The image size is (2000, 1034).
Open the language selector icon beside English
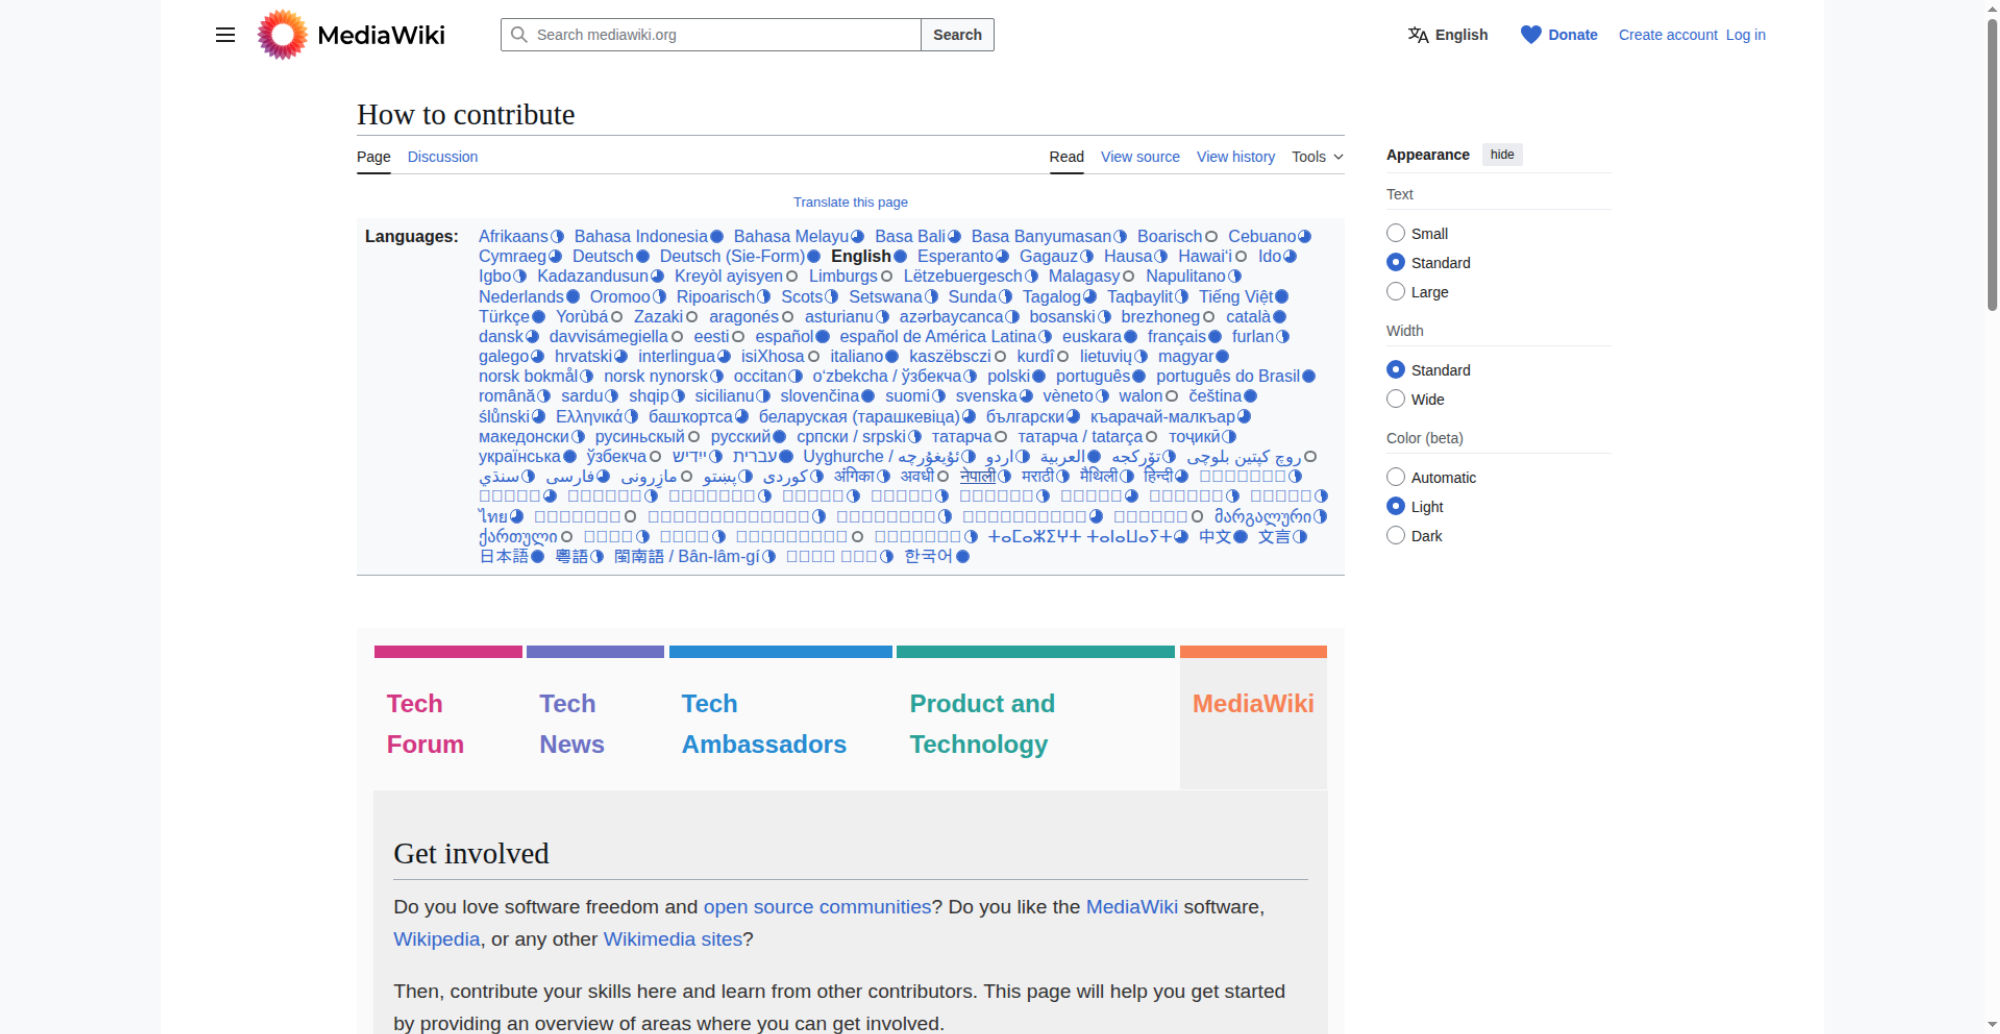1417,34
